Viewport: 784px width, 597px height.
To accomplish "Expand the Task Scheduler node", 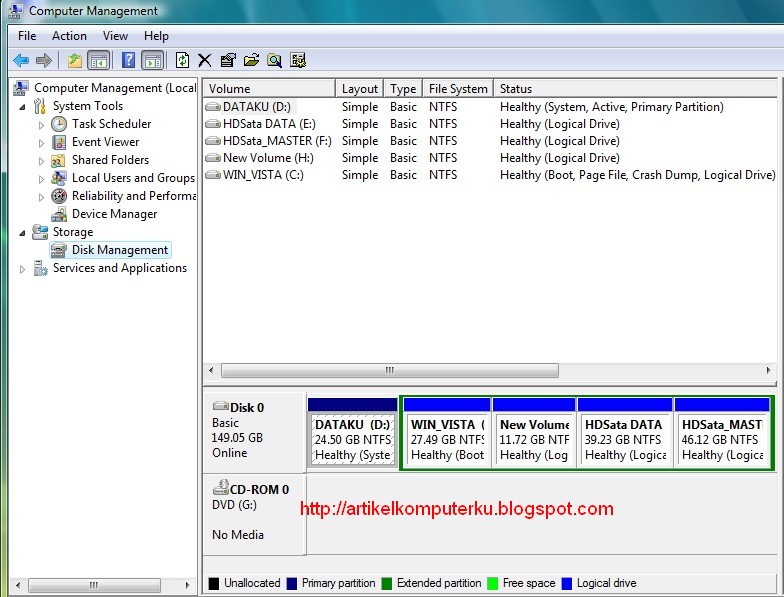I will click(42, 125).
